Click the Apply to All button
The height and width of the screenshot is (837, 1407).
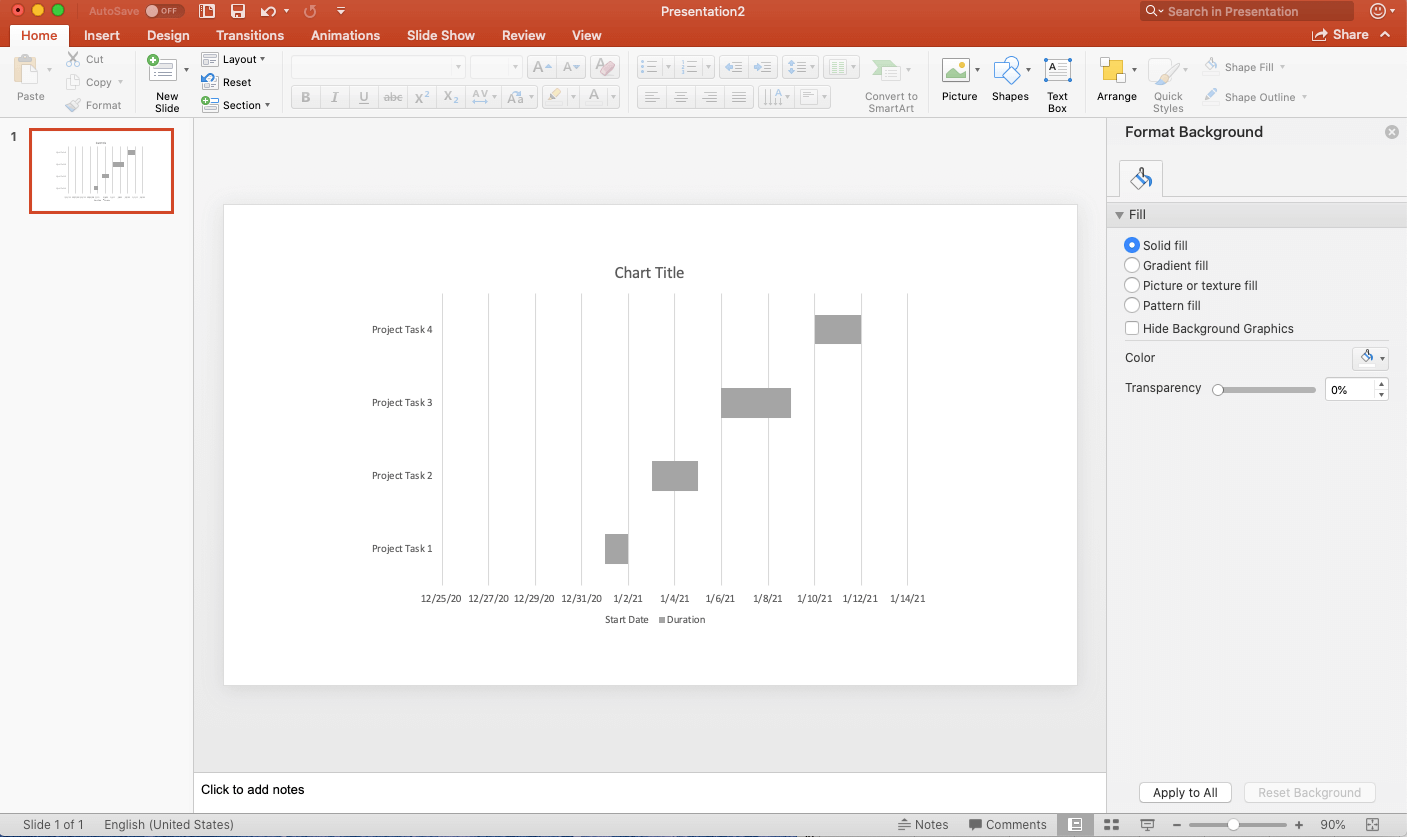point(1185,792)
